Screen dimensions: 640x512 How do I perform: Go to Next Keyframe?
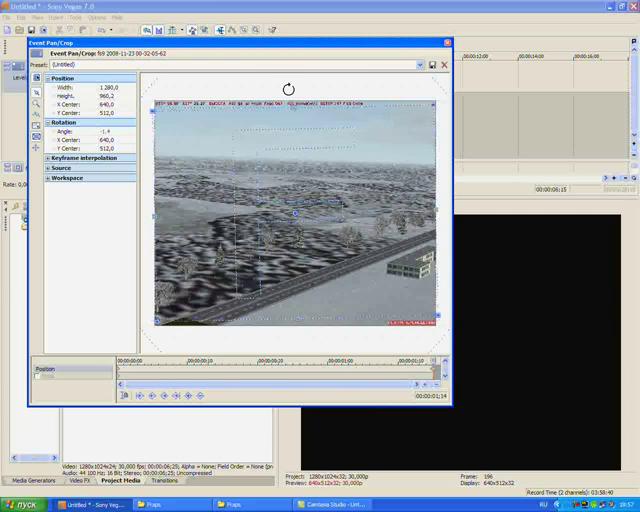(x=164, y=396)
